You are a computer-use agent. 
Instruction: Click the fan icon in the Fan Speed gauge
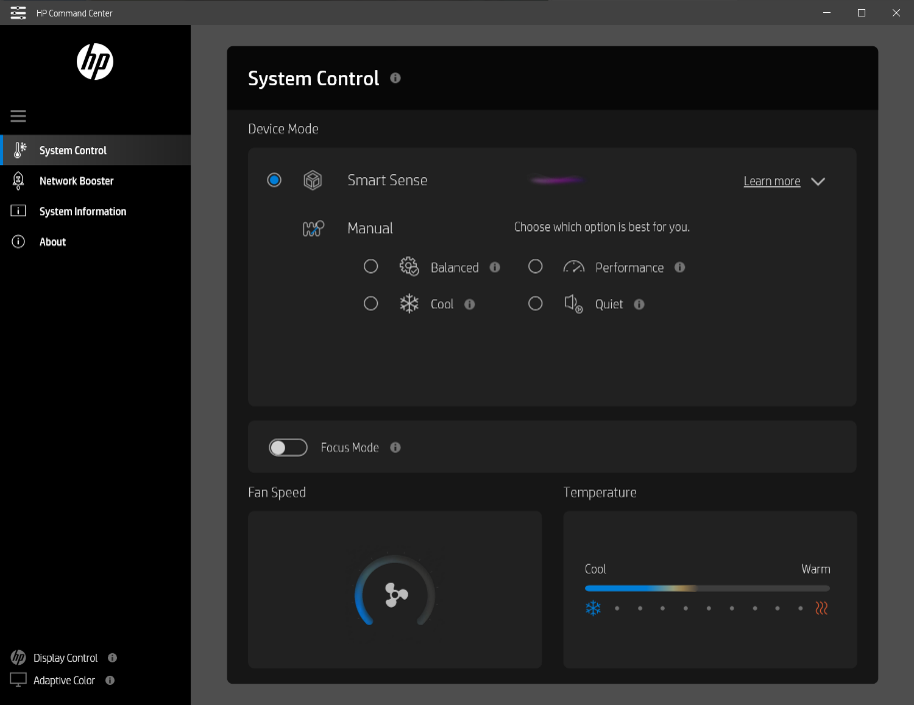pos(396,595)
